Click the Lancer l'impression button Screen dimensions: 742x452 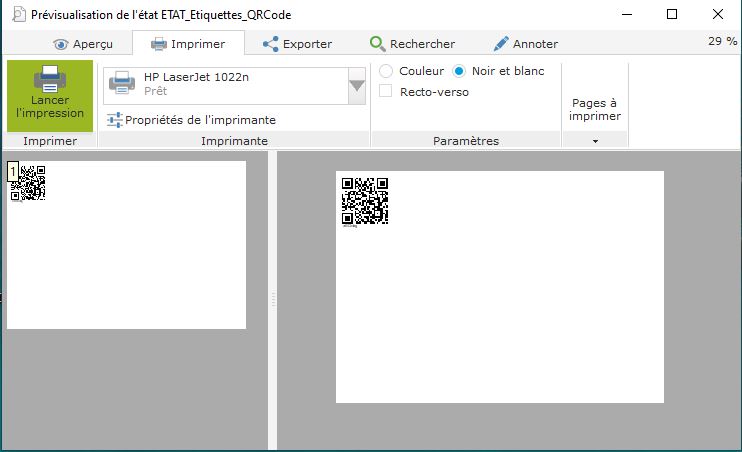50,96
